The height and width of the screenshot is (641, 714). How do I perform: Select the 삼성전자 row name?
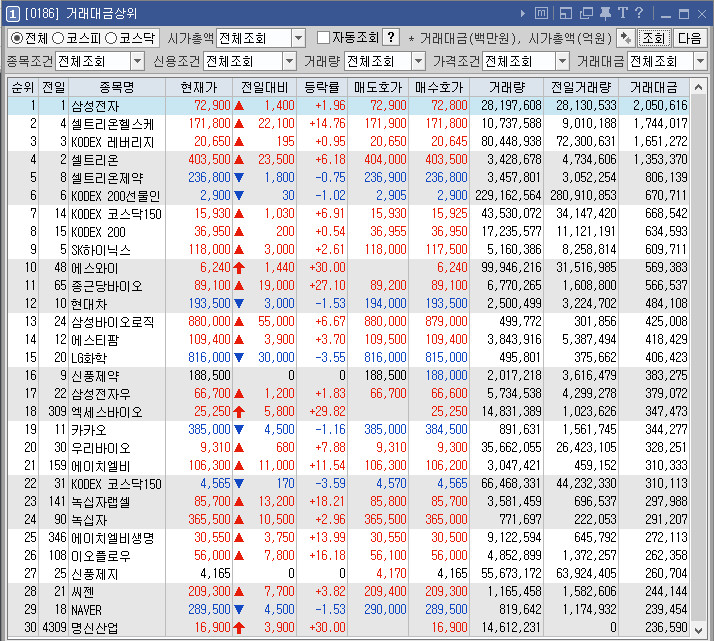click(x=95, y=106)
